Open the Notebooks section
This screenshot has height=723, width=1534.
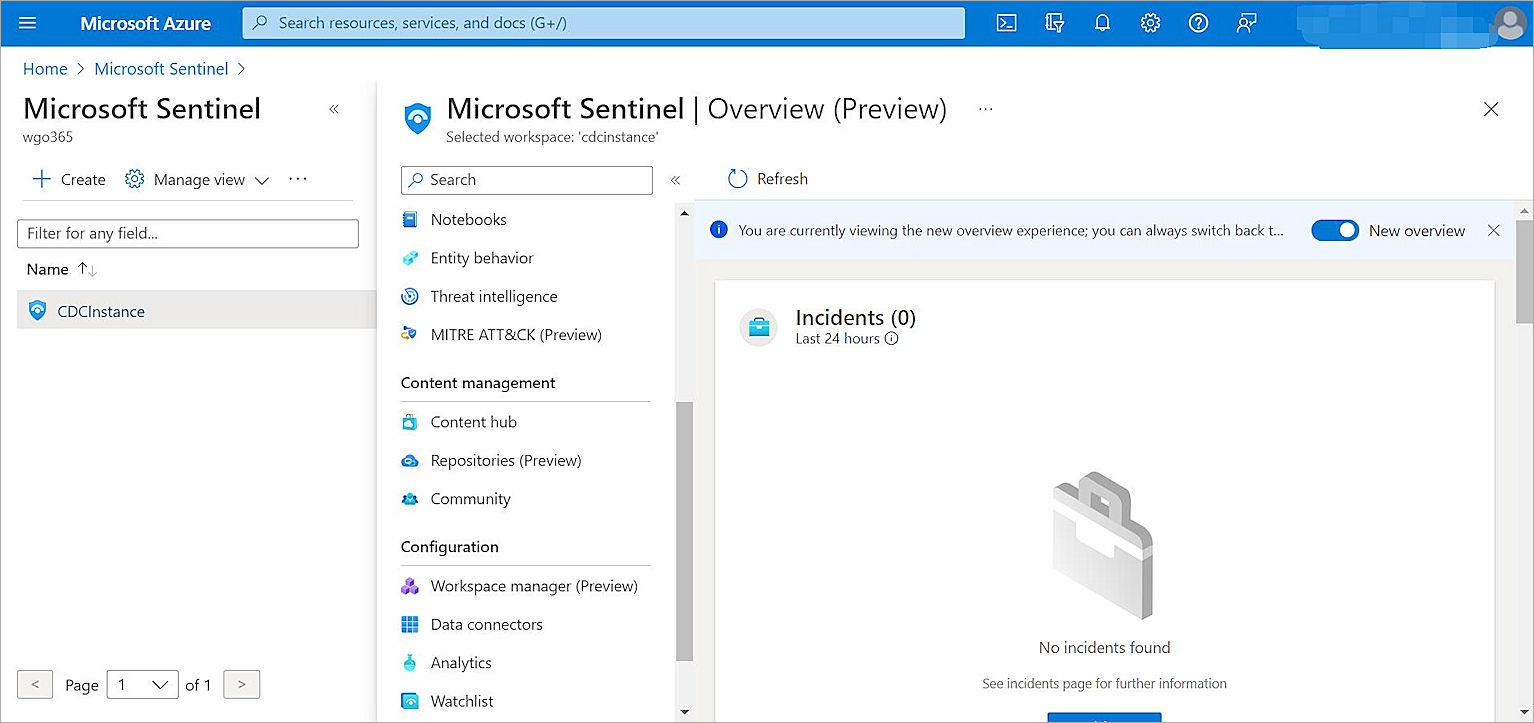[x=466, y=219]
